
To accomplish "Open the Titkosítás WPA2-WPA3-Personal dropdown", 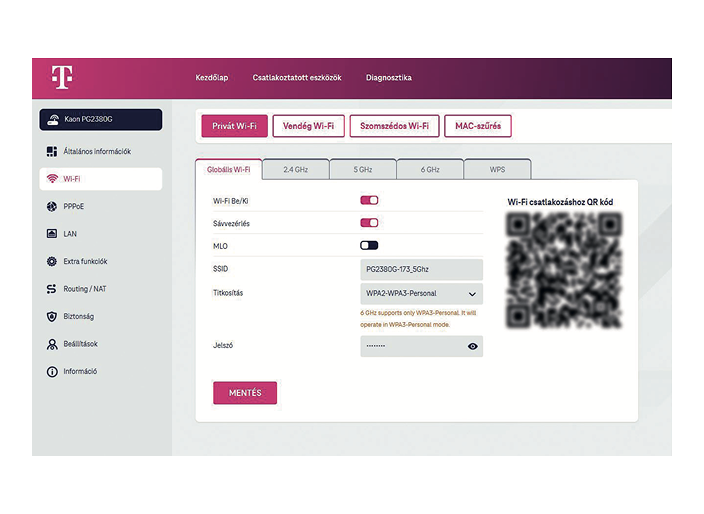I will pyautogui.click(x=421, y=294).
